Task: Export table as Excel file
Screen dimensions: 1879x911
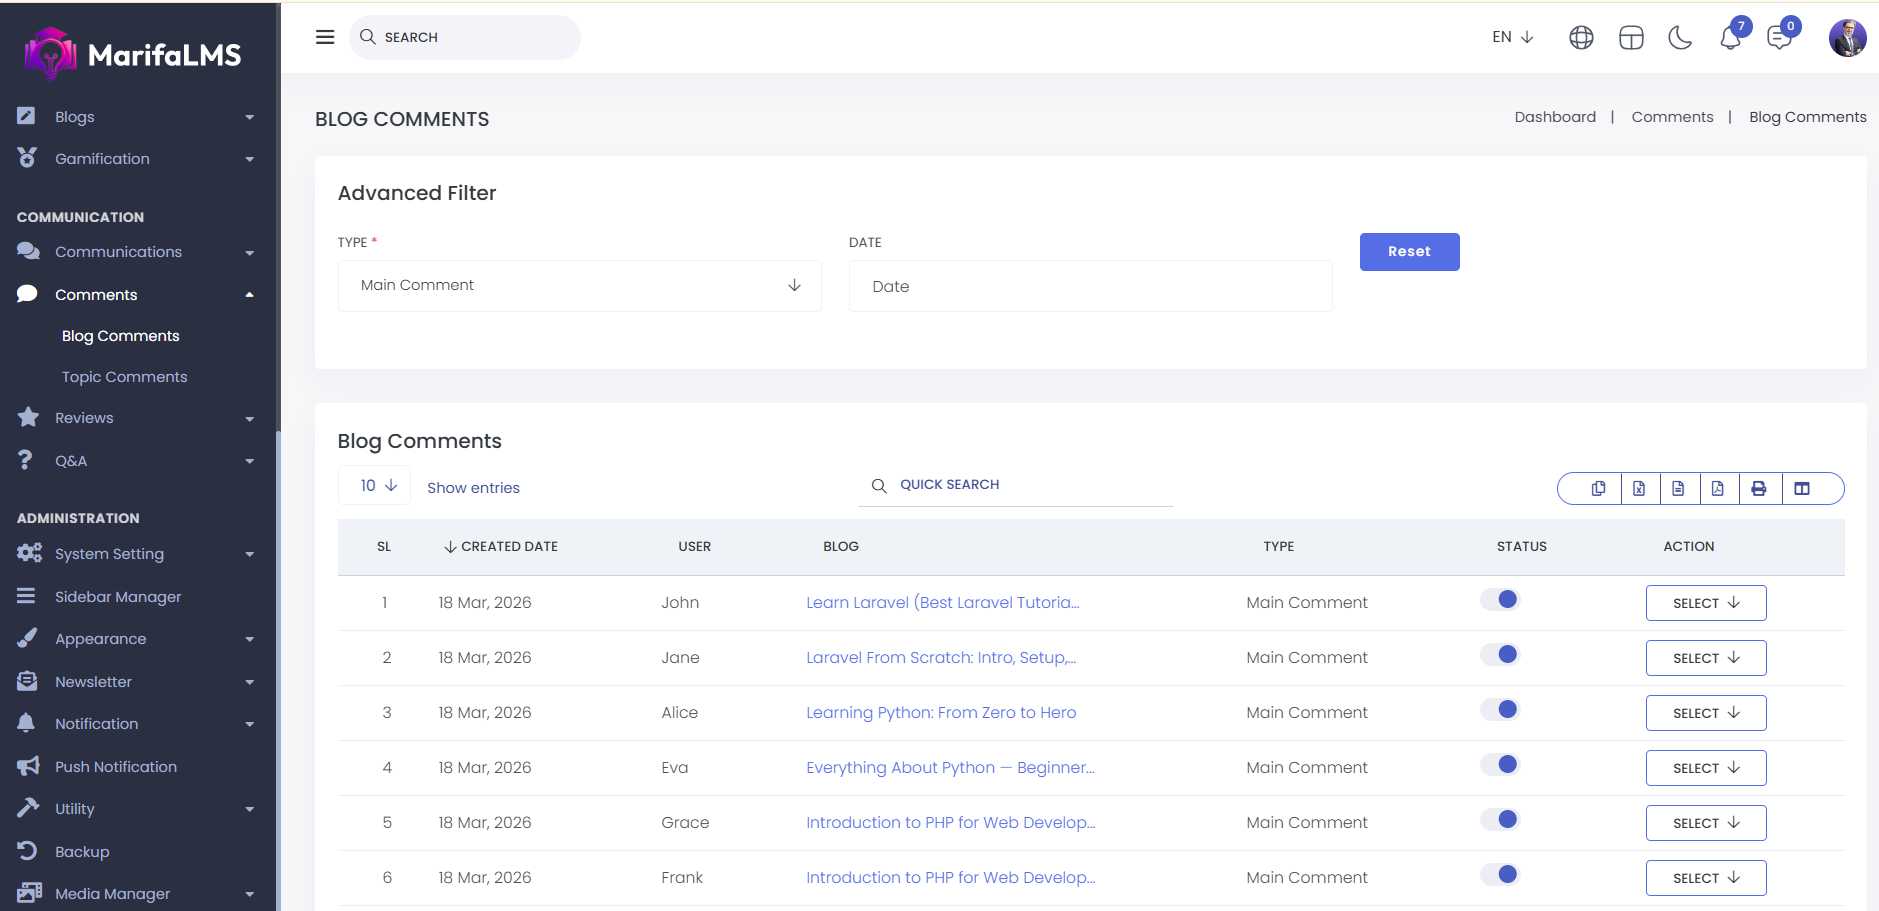Action: click(1639, 488)
